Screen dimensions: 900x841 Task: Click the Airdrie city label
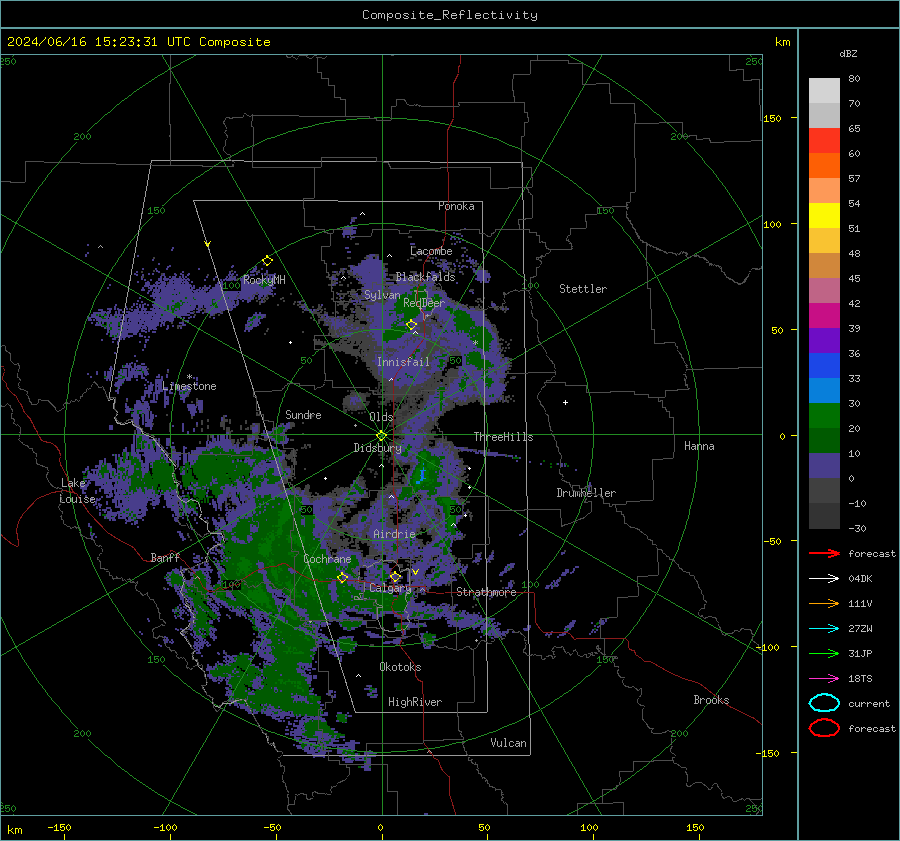tap(394, 534)
